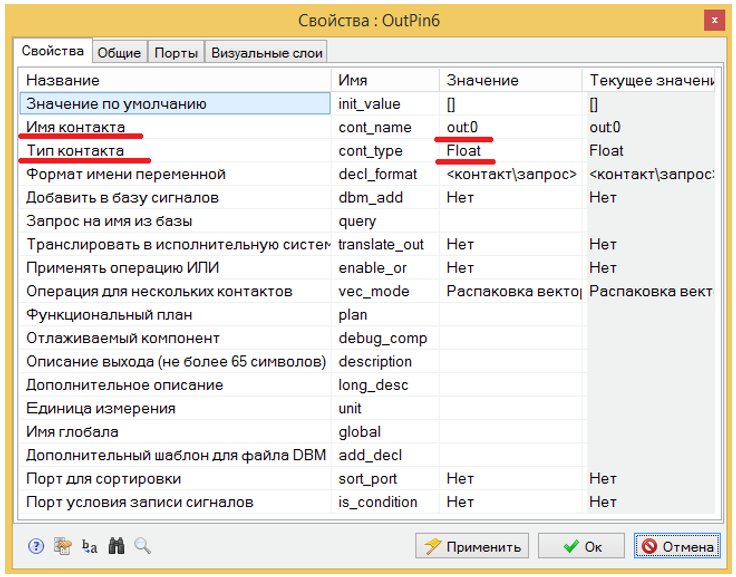Screen dimensions: 736x577
Task: Open the Порты tab
Action: (x=176, y=53)
